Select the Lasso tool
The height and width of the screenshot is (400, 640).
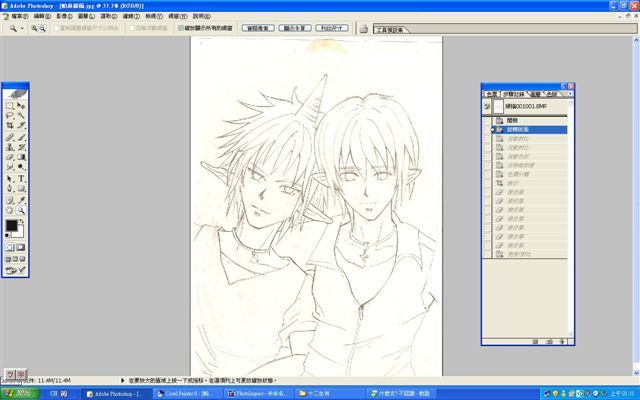point(10,116)
